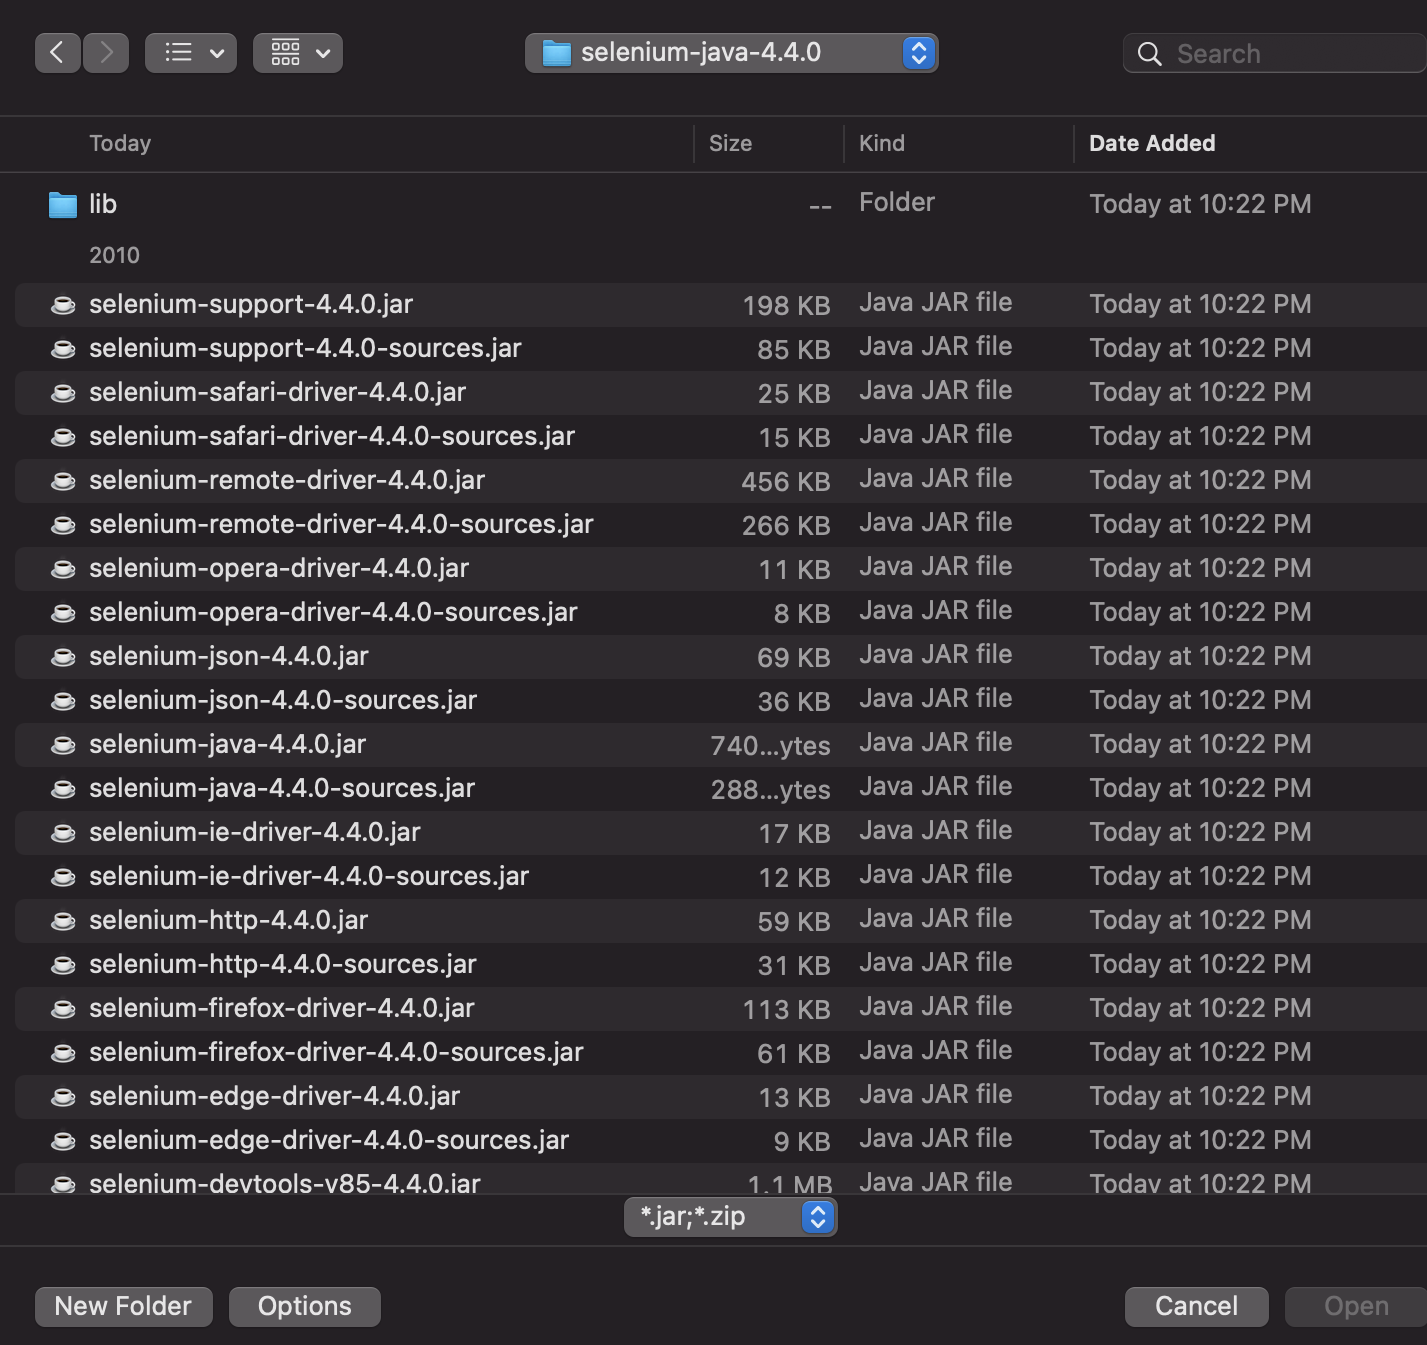Select file name selenium-remote-driver-4.4.0.jar

(x=287, y=480)
